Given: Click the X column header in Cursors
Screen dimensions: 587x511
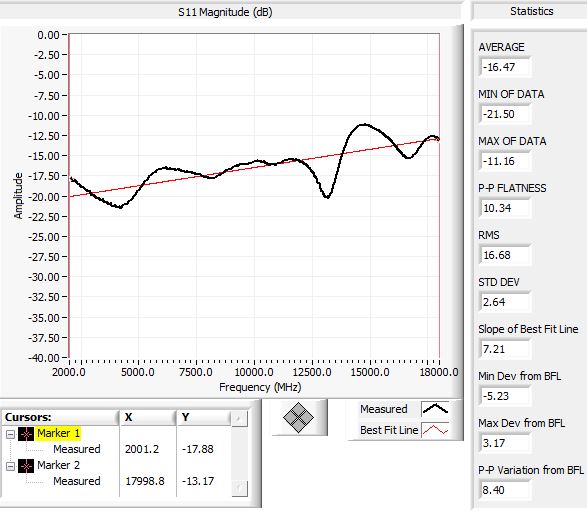Looking at the screenshot, I should coord(148,417).
